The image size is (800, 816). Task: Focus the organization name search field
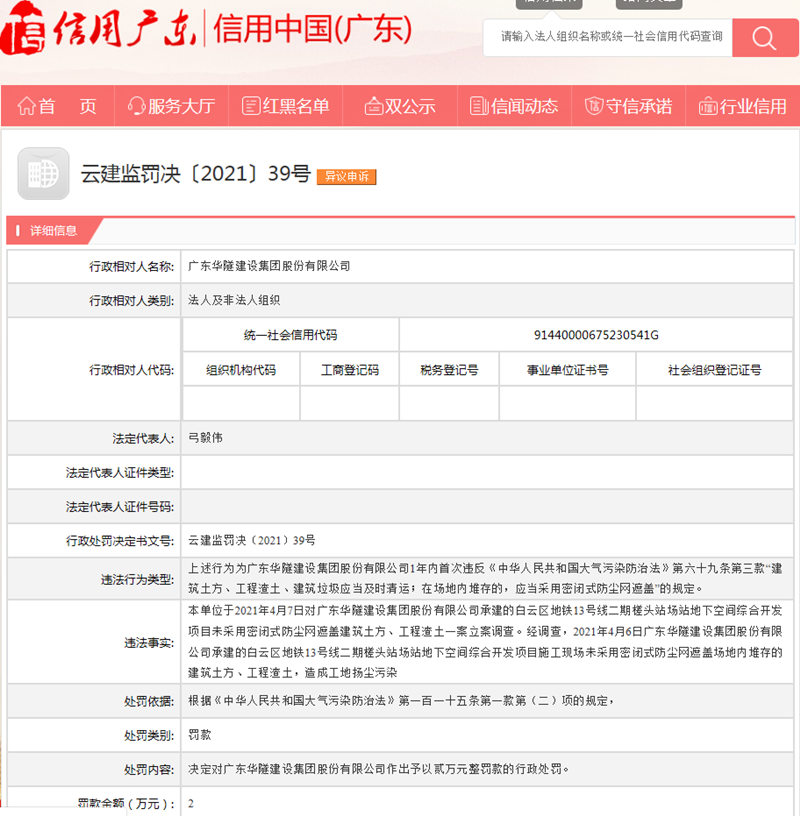[608, 37]
